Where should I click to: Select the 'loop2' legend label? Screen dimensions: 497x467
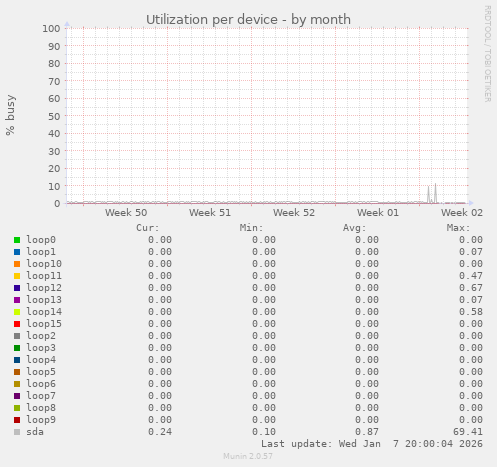coord(41,336)
